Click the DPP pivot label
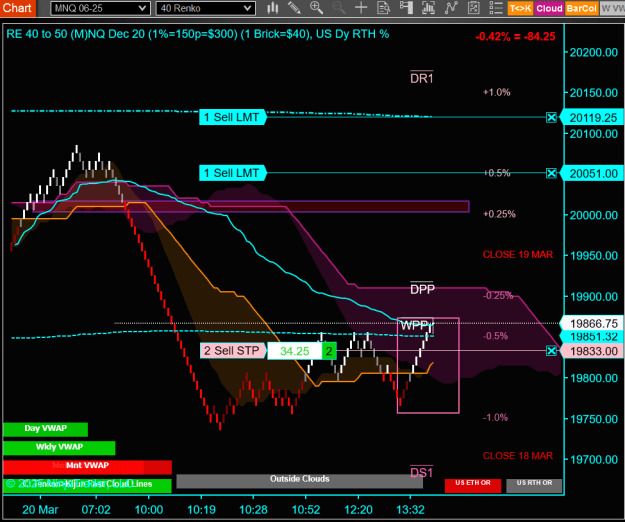 422,289
